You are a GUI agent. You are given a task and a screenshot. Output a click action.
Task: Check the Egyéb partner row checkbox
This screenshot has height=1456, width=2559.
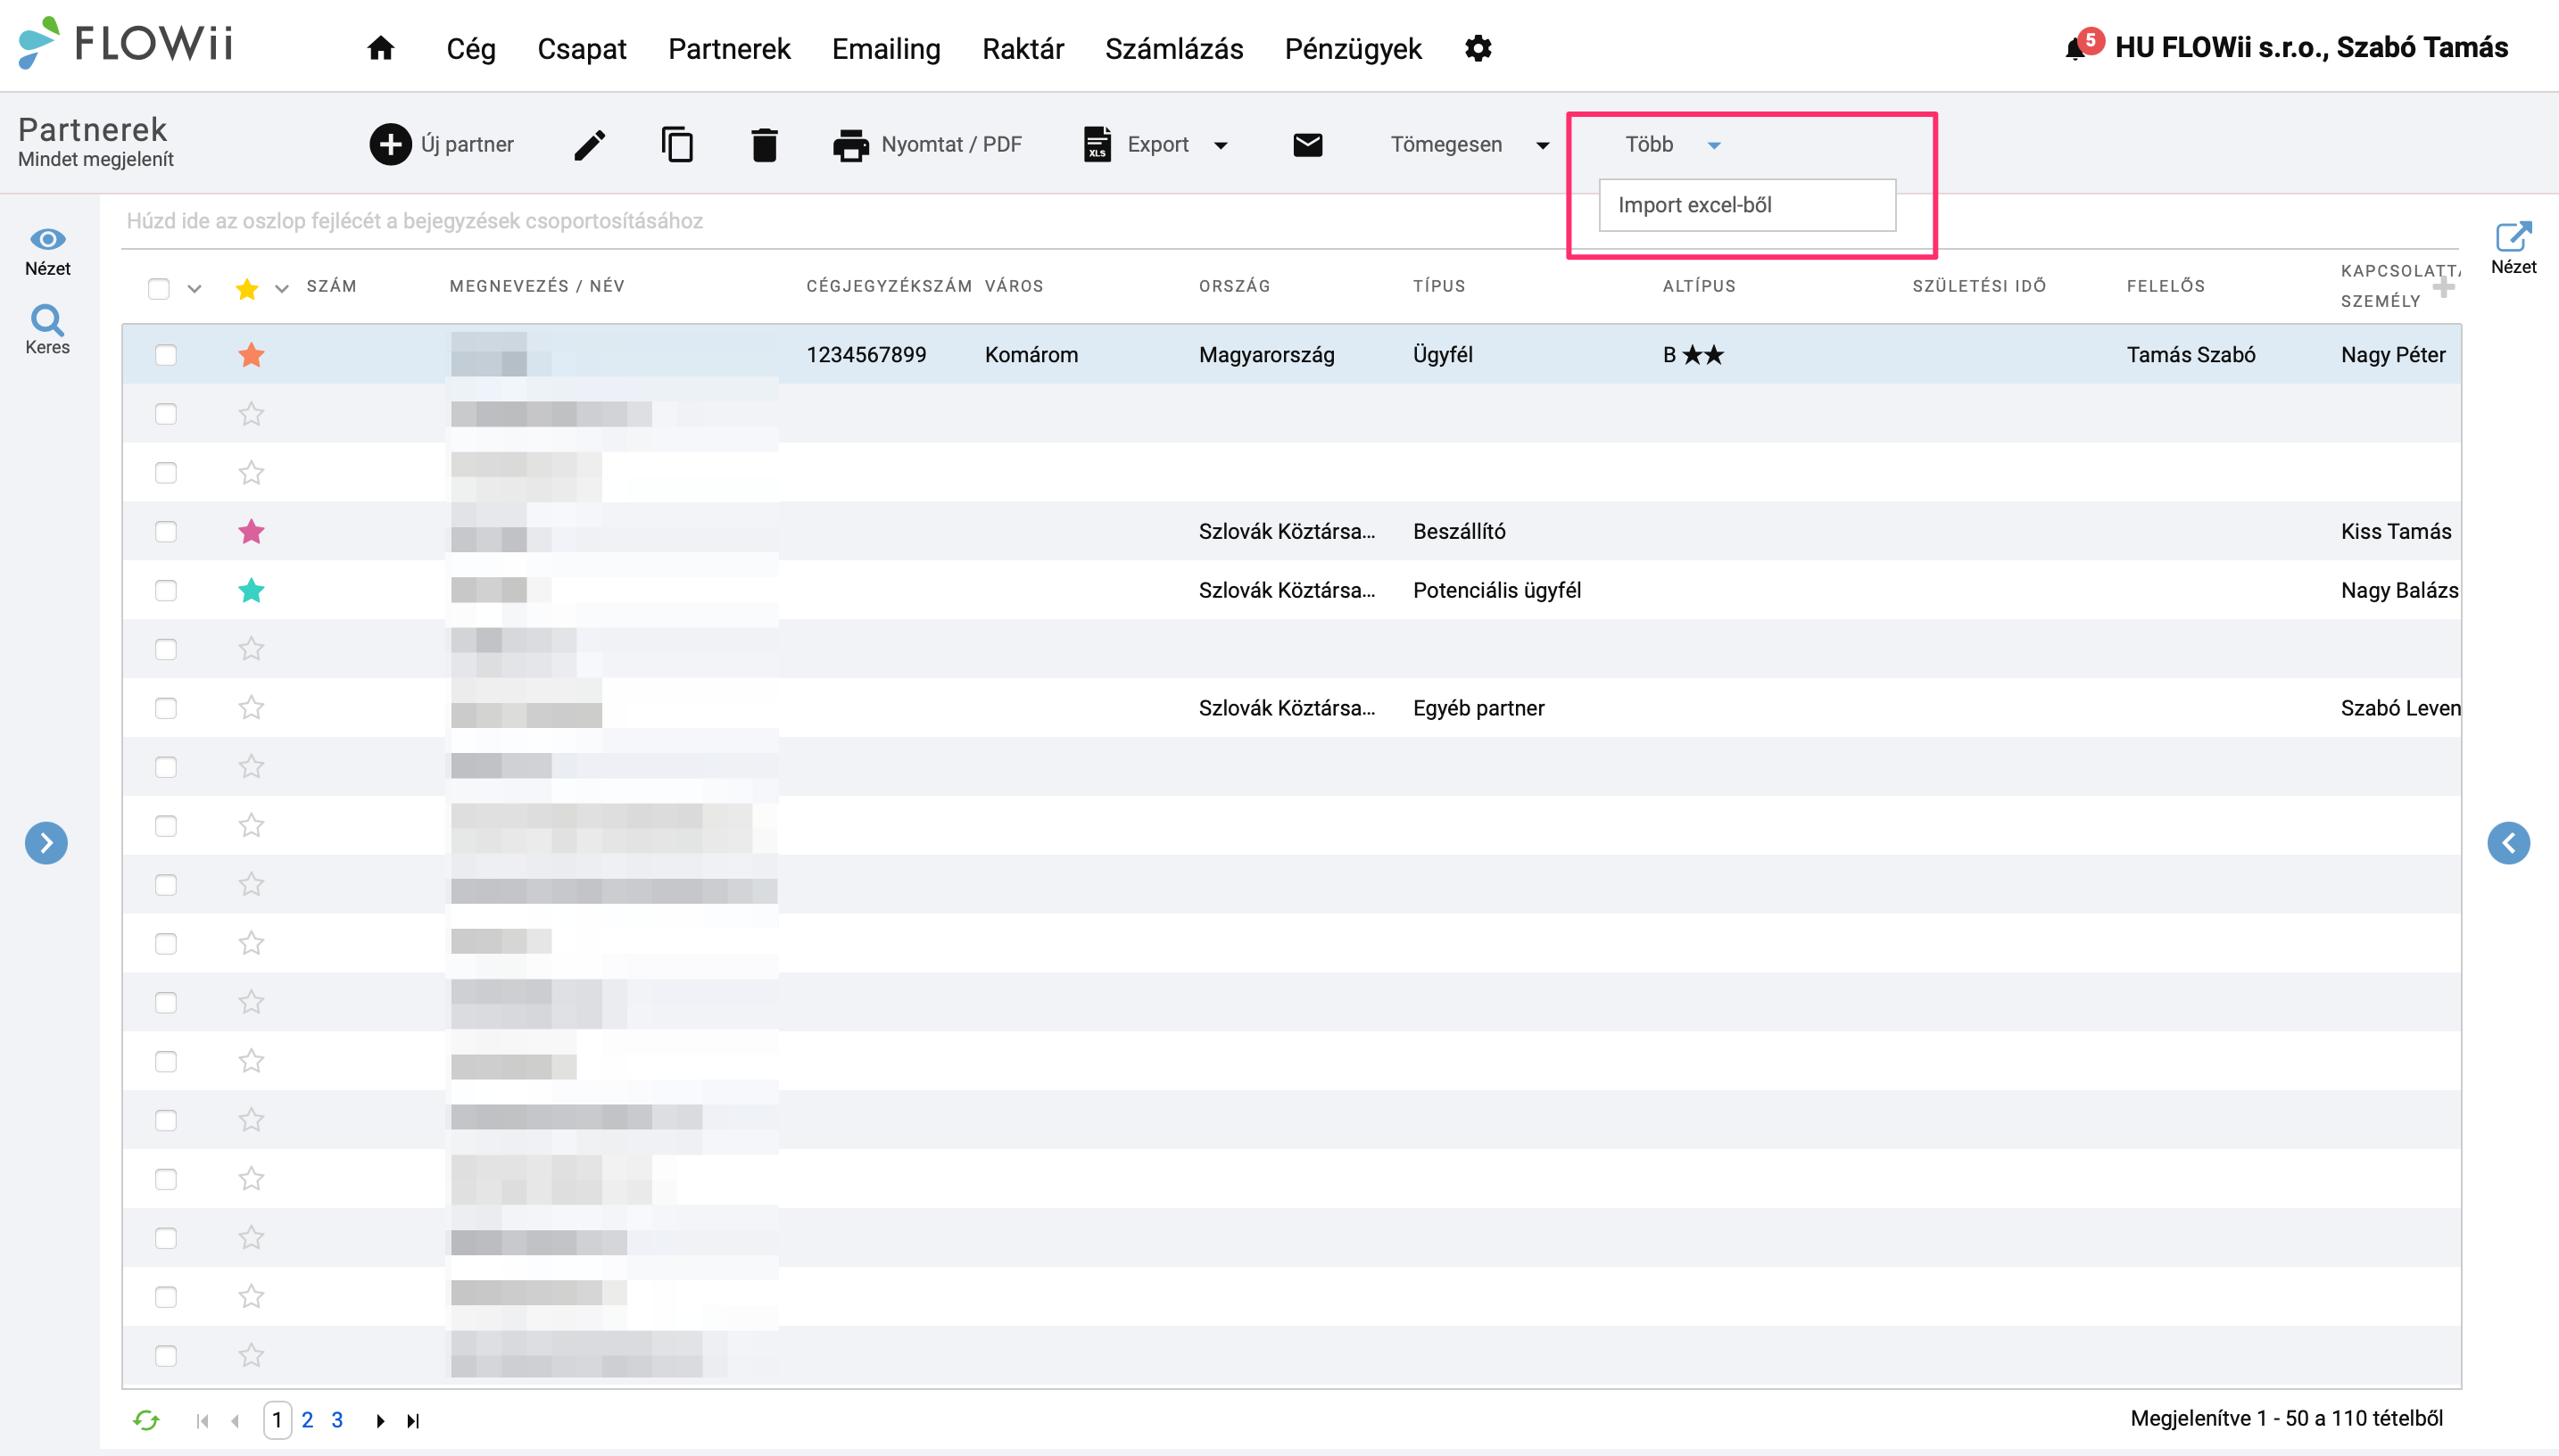tap(166, 708)
